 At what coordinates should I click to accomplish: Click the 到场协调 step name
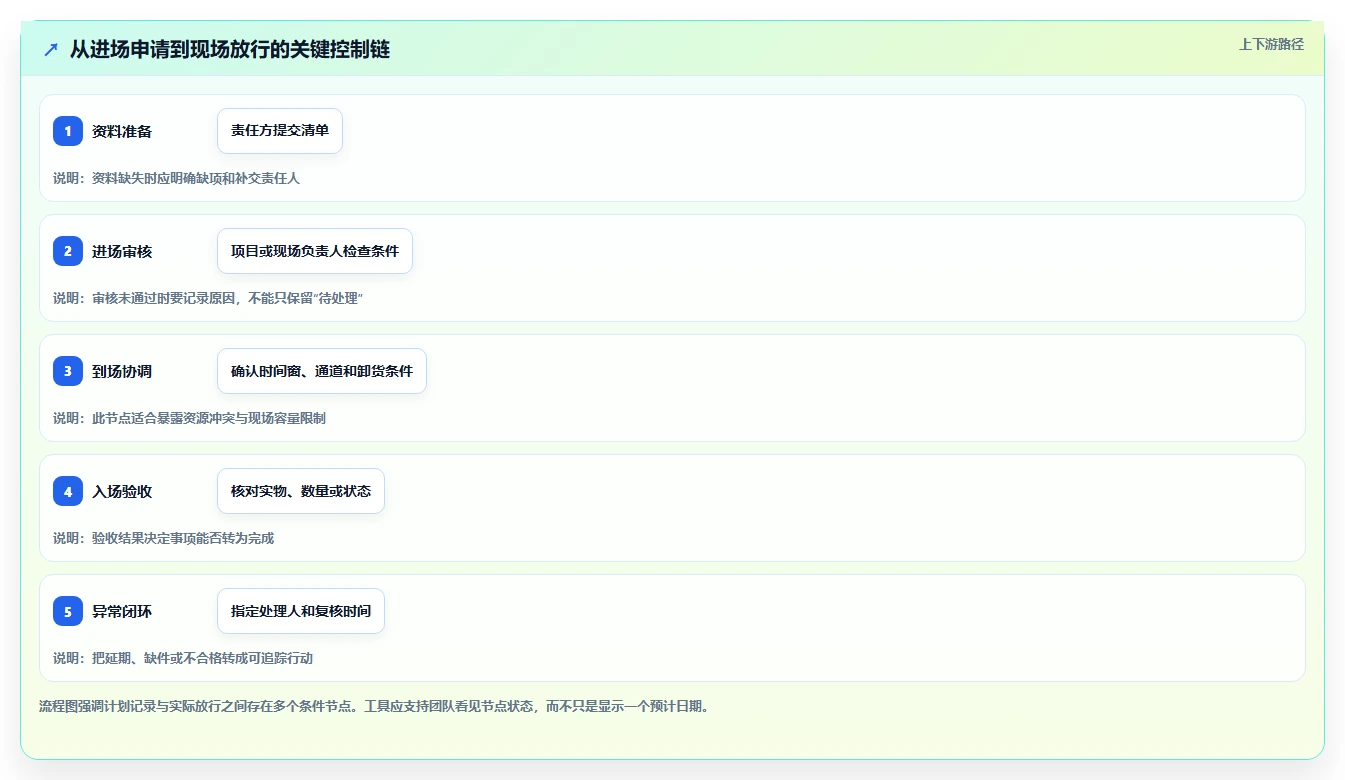(122, 371)
